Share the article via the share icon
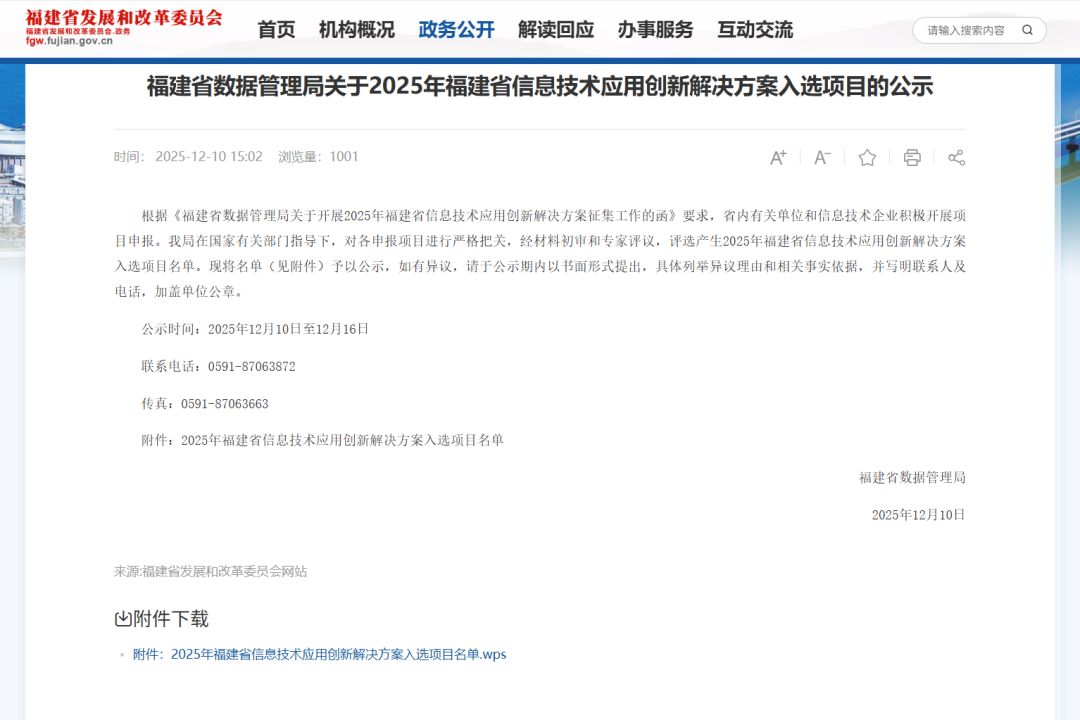Image resolution: width=1080 pixels, height=720 pixels. [x=956, y=157]
